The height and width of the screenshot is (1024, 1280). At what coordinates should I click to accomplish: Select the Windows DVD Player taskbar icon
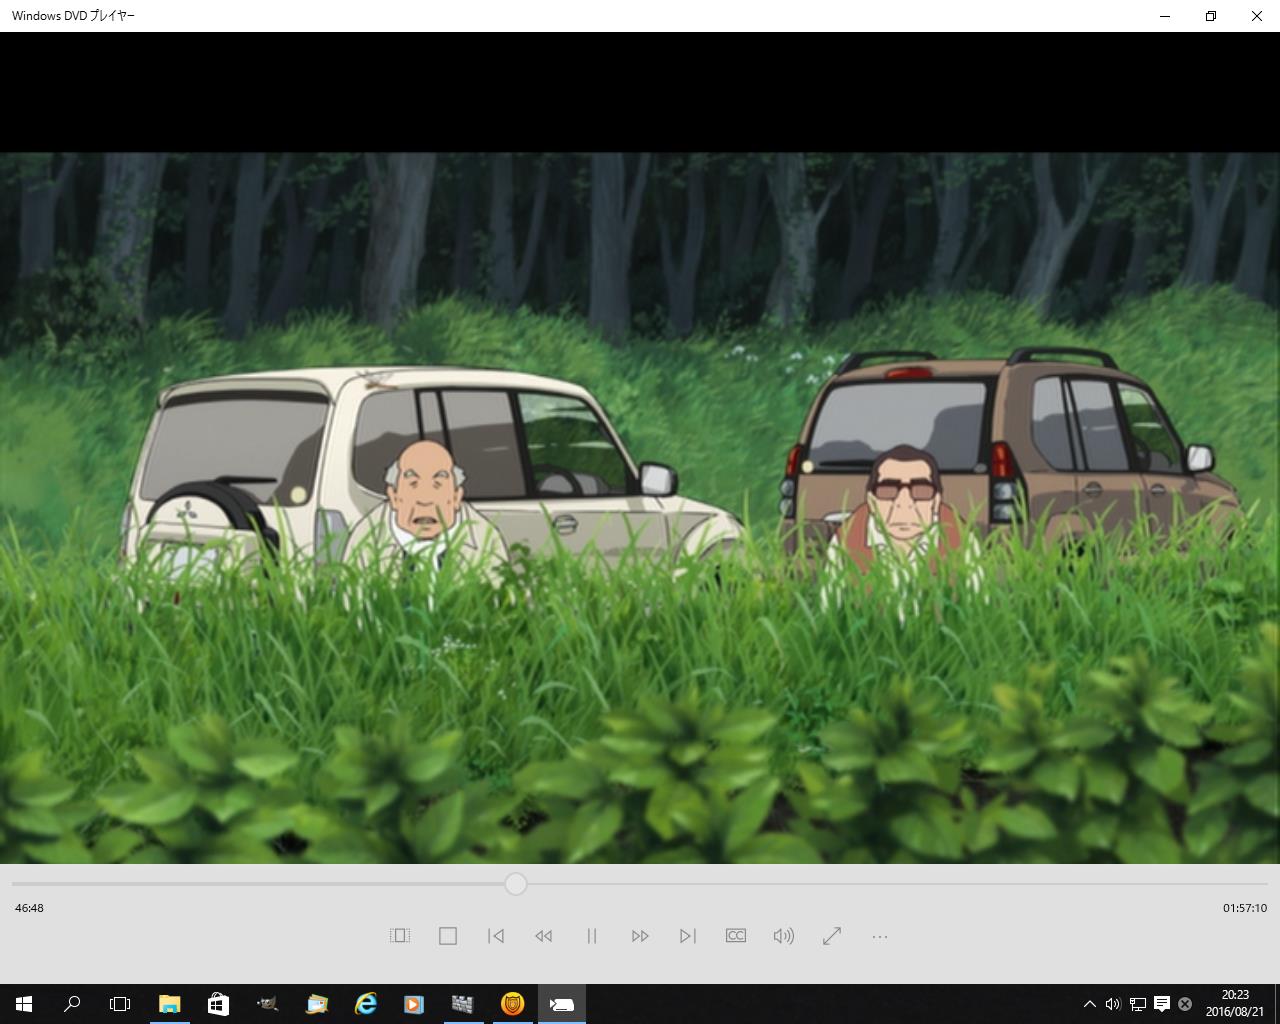[x=562, y=1004]
